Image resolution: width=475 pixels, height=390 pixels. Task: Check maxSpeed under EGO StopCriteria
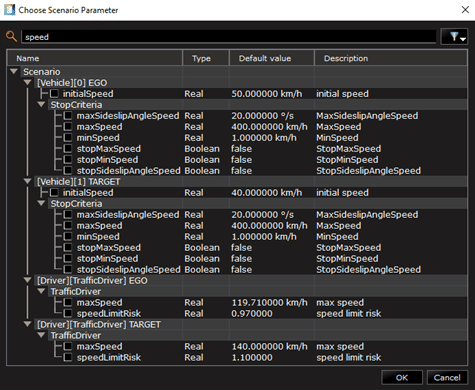point(68,127)
